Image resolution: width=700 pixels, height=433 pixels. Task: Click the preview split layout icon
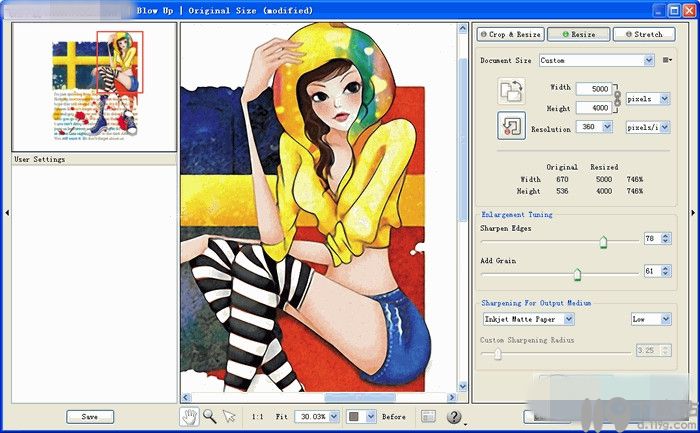coord(428,416)
